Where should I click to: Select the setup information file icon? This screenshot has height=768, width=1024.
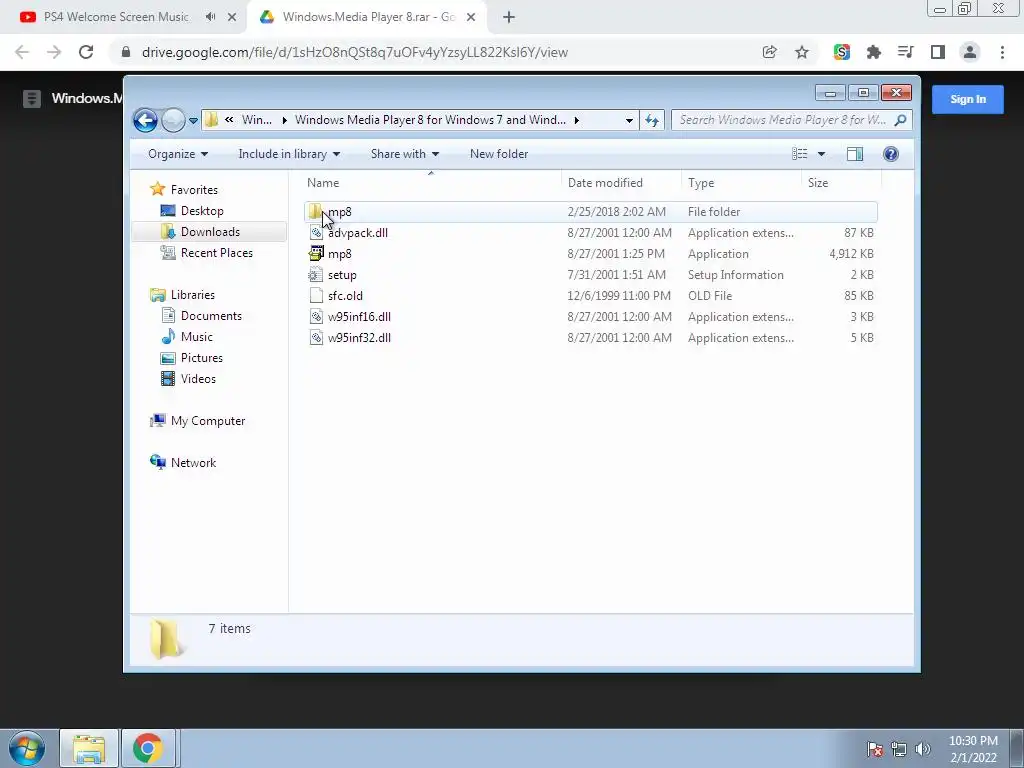pos(316,274)
